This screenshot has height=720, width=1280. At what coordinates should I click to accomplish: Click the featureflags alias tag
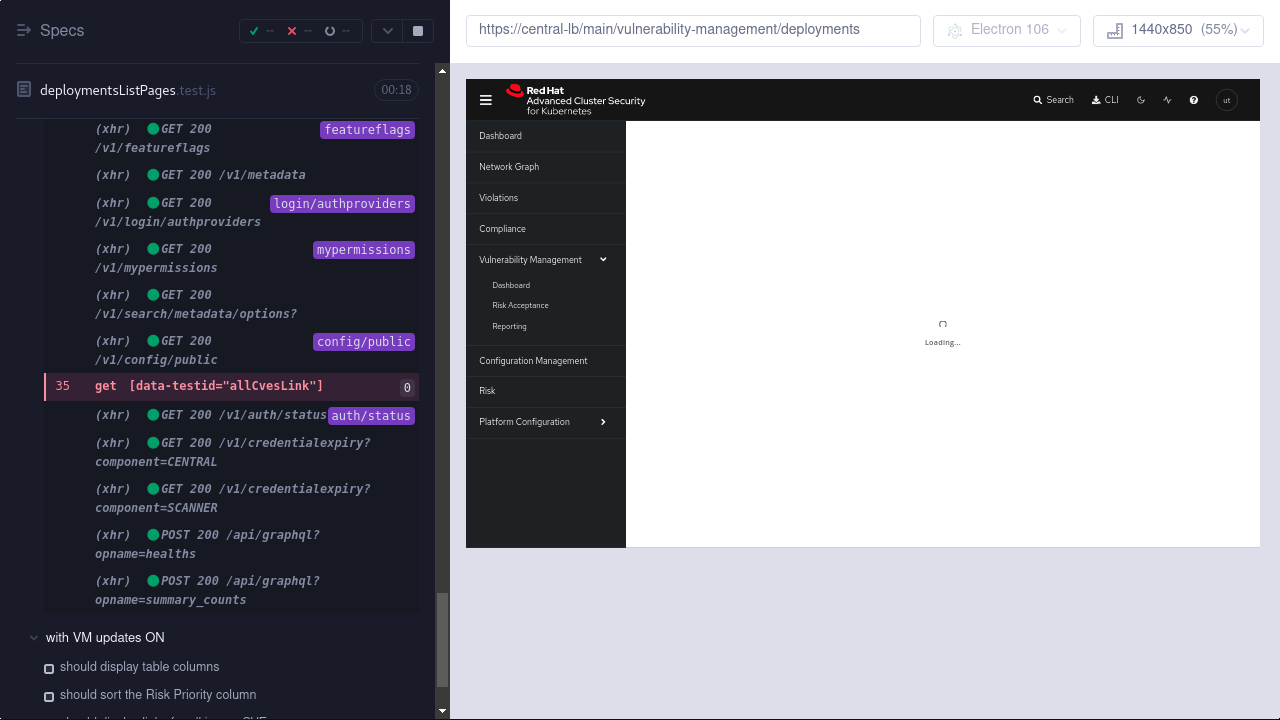pos(368,130)
